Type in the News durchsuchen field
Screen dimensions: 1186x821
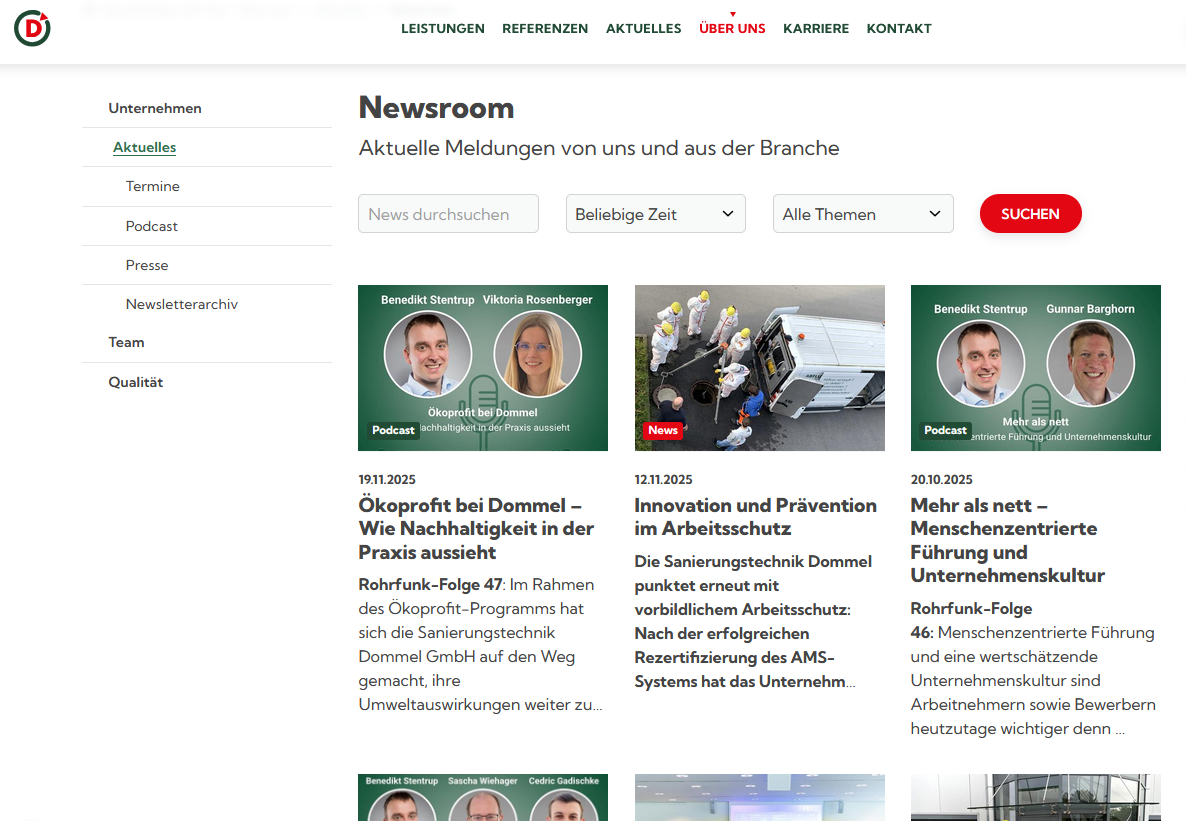448,214
